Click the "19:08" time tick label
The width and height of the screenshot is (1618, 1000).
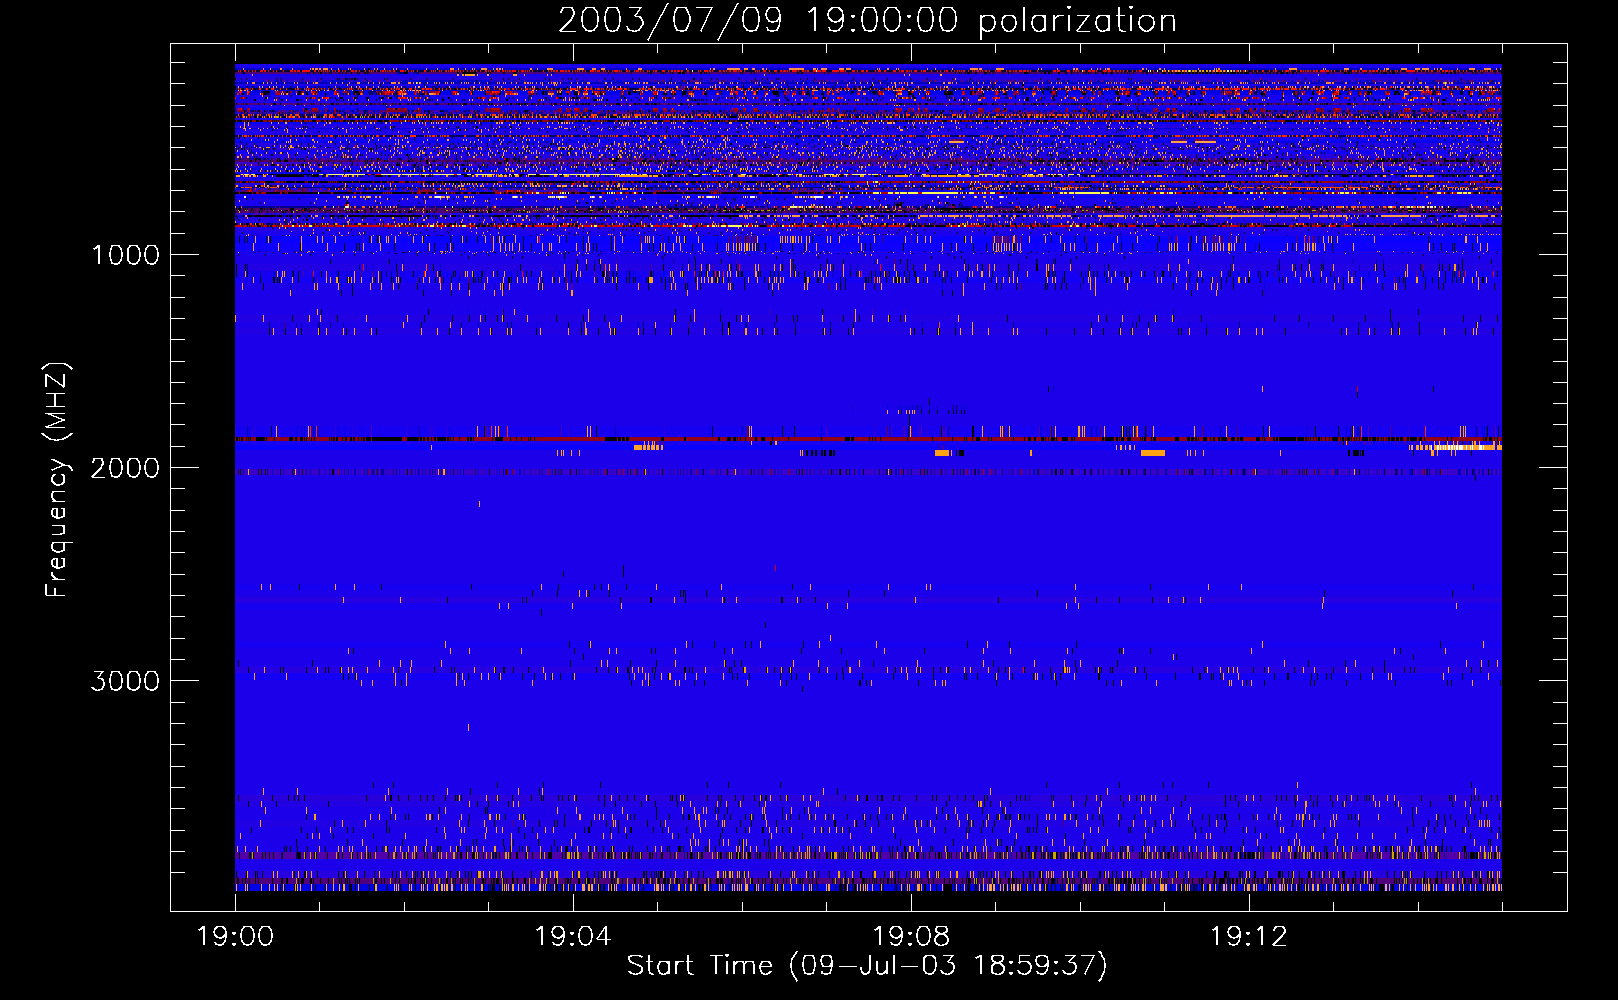(911, 937)
